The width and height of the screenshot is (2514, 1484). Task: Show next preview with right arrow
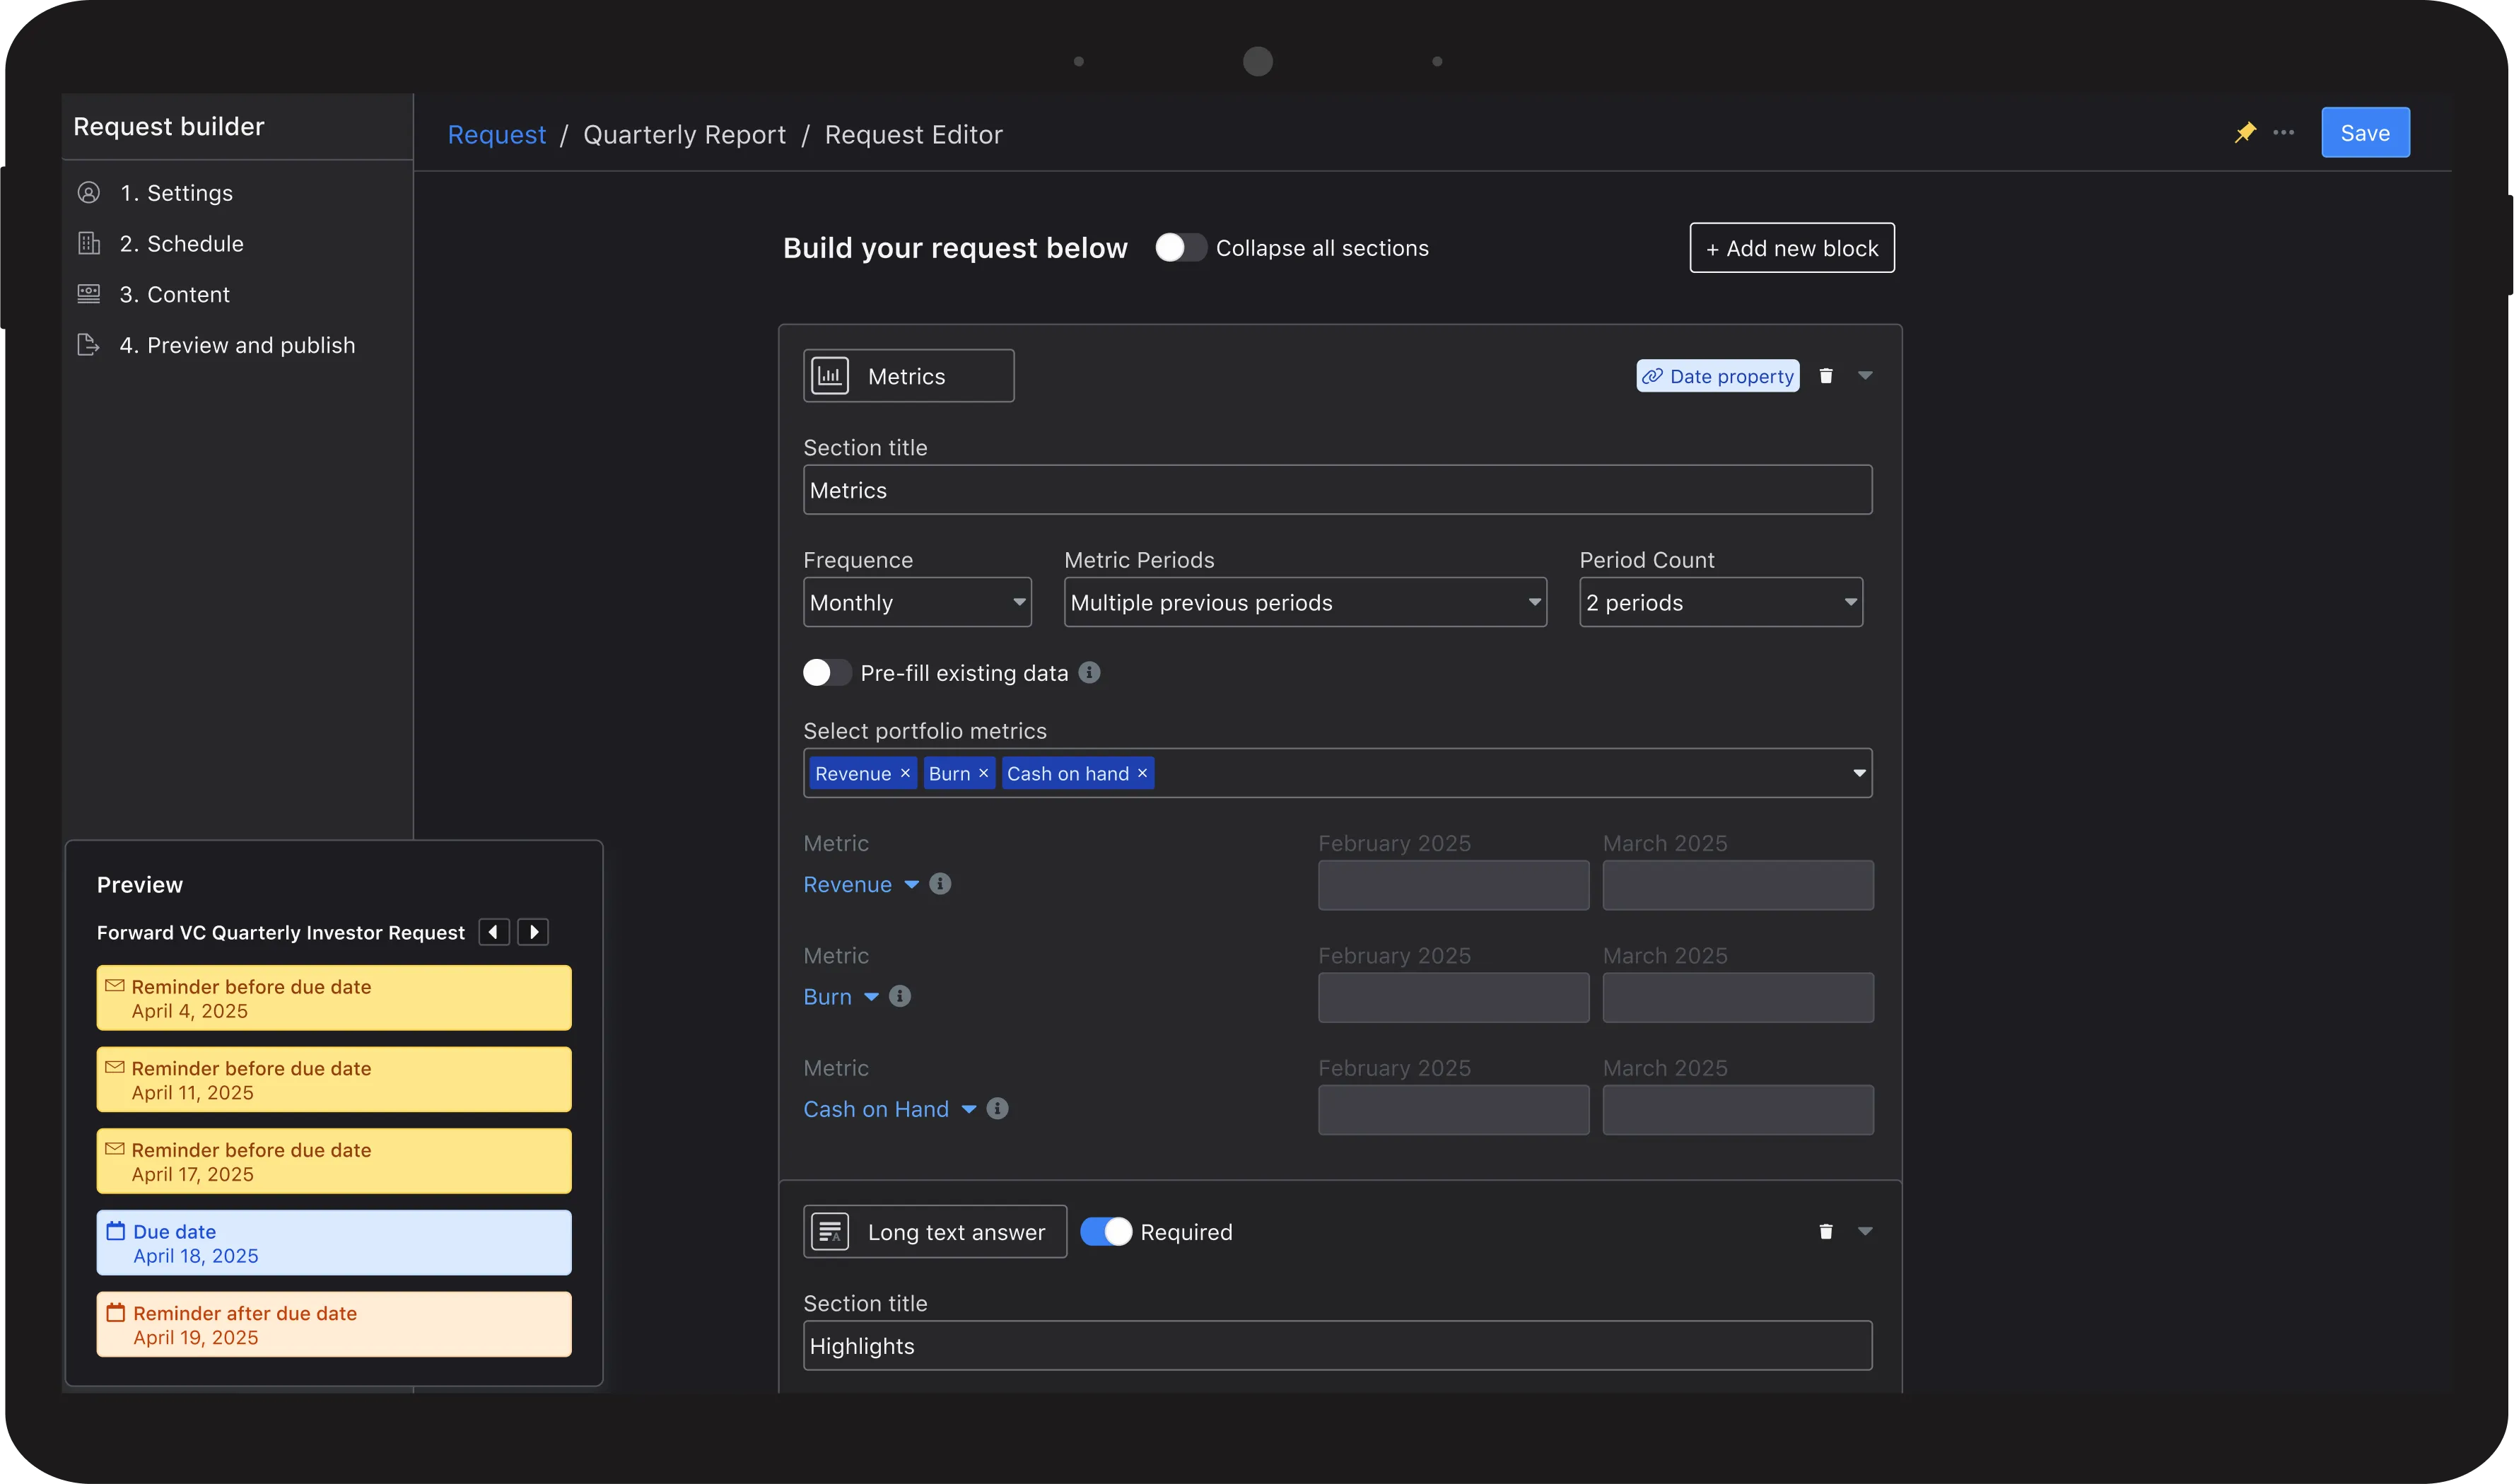tap(533, 932)
